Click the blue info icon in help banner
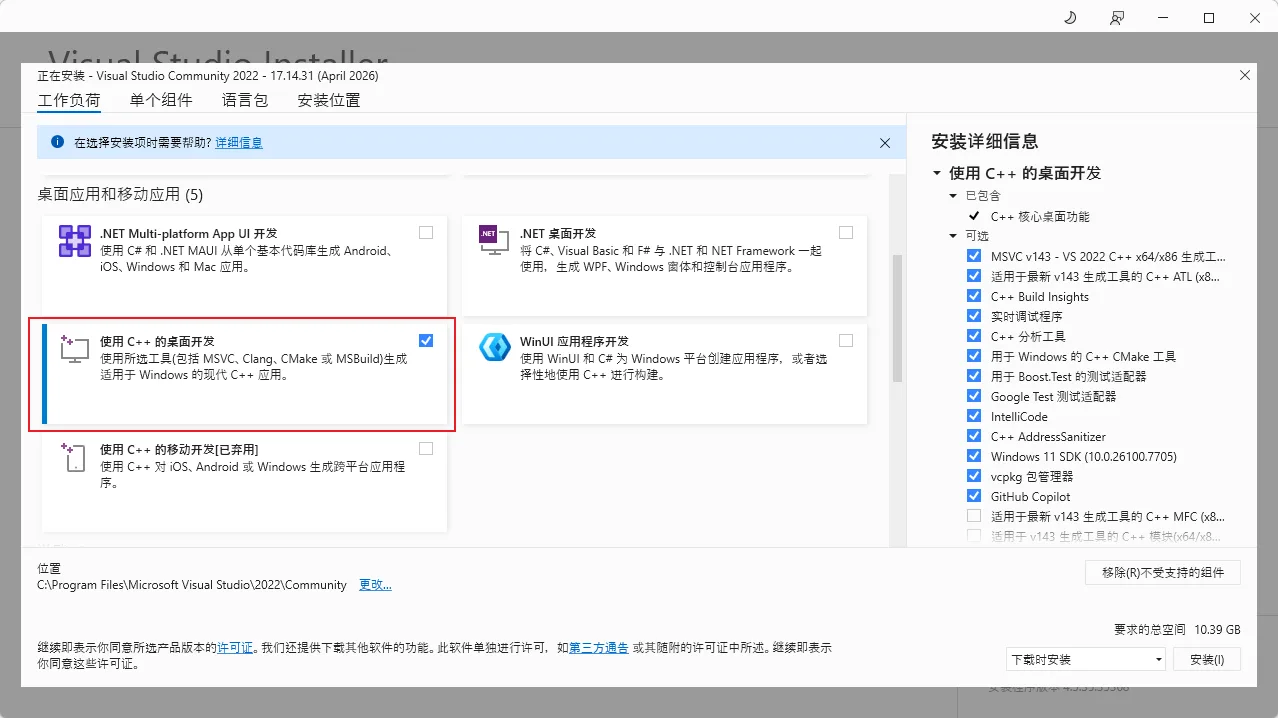The width and height of the screenshot is (1278, 718). [x=57, y=143]
